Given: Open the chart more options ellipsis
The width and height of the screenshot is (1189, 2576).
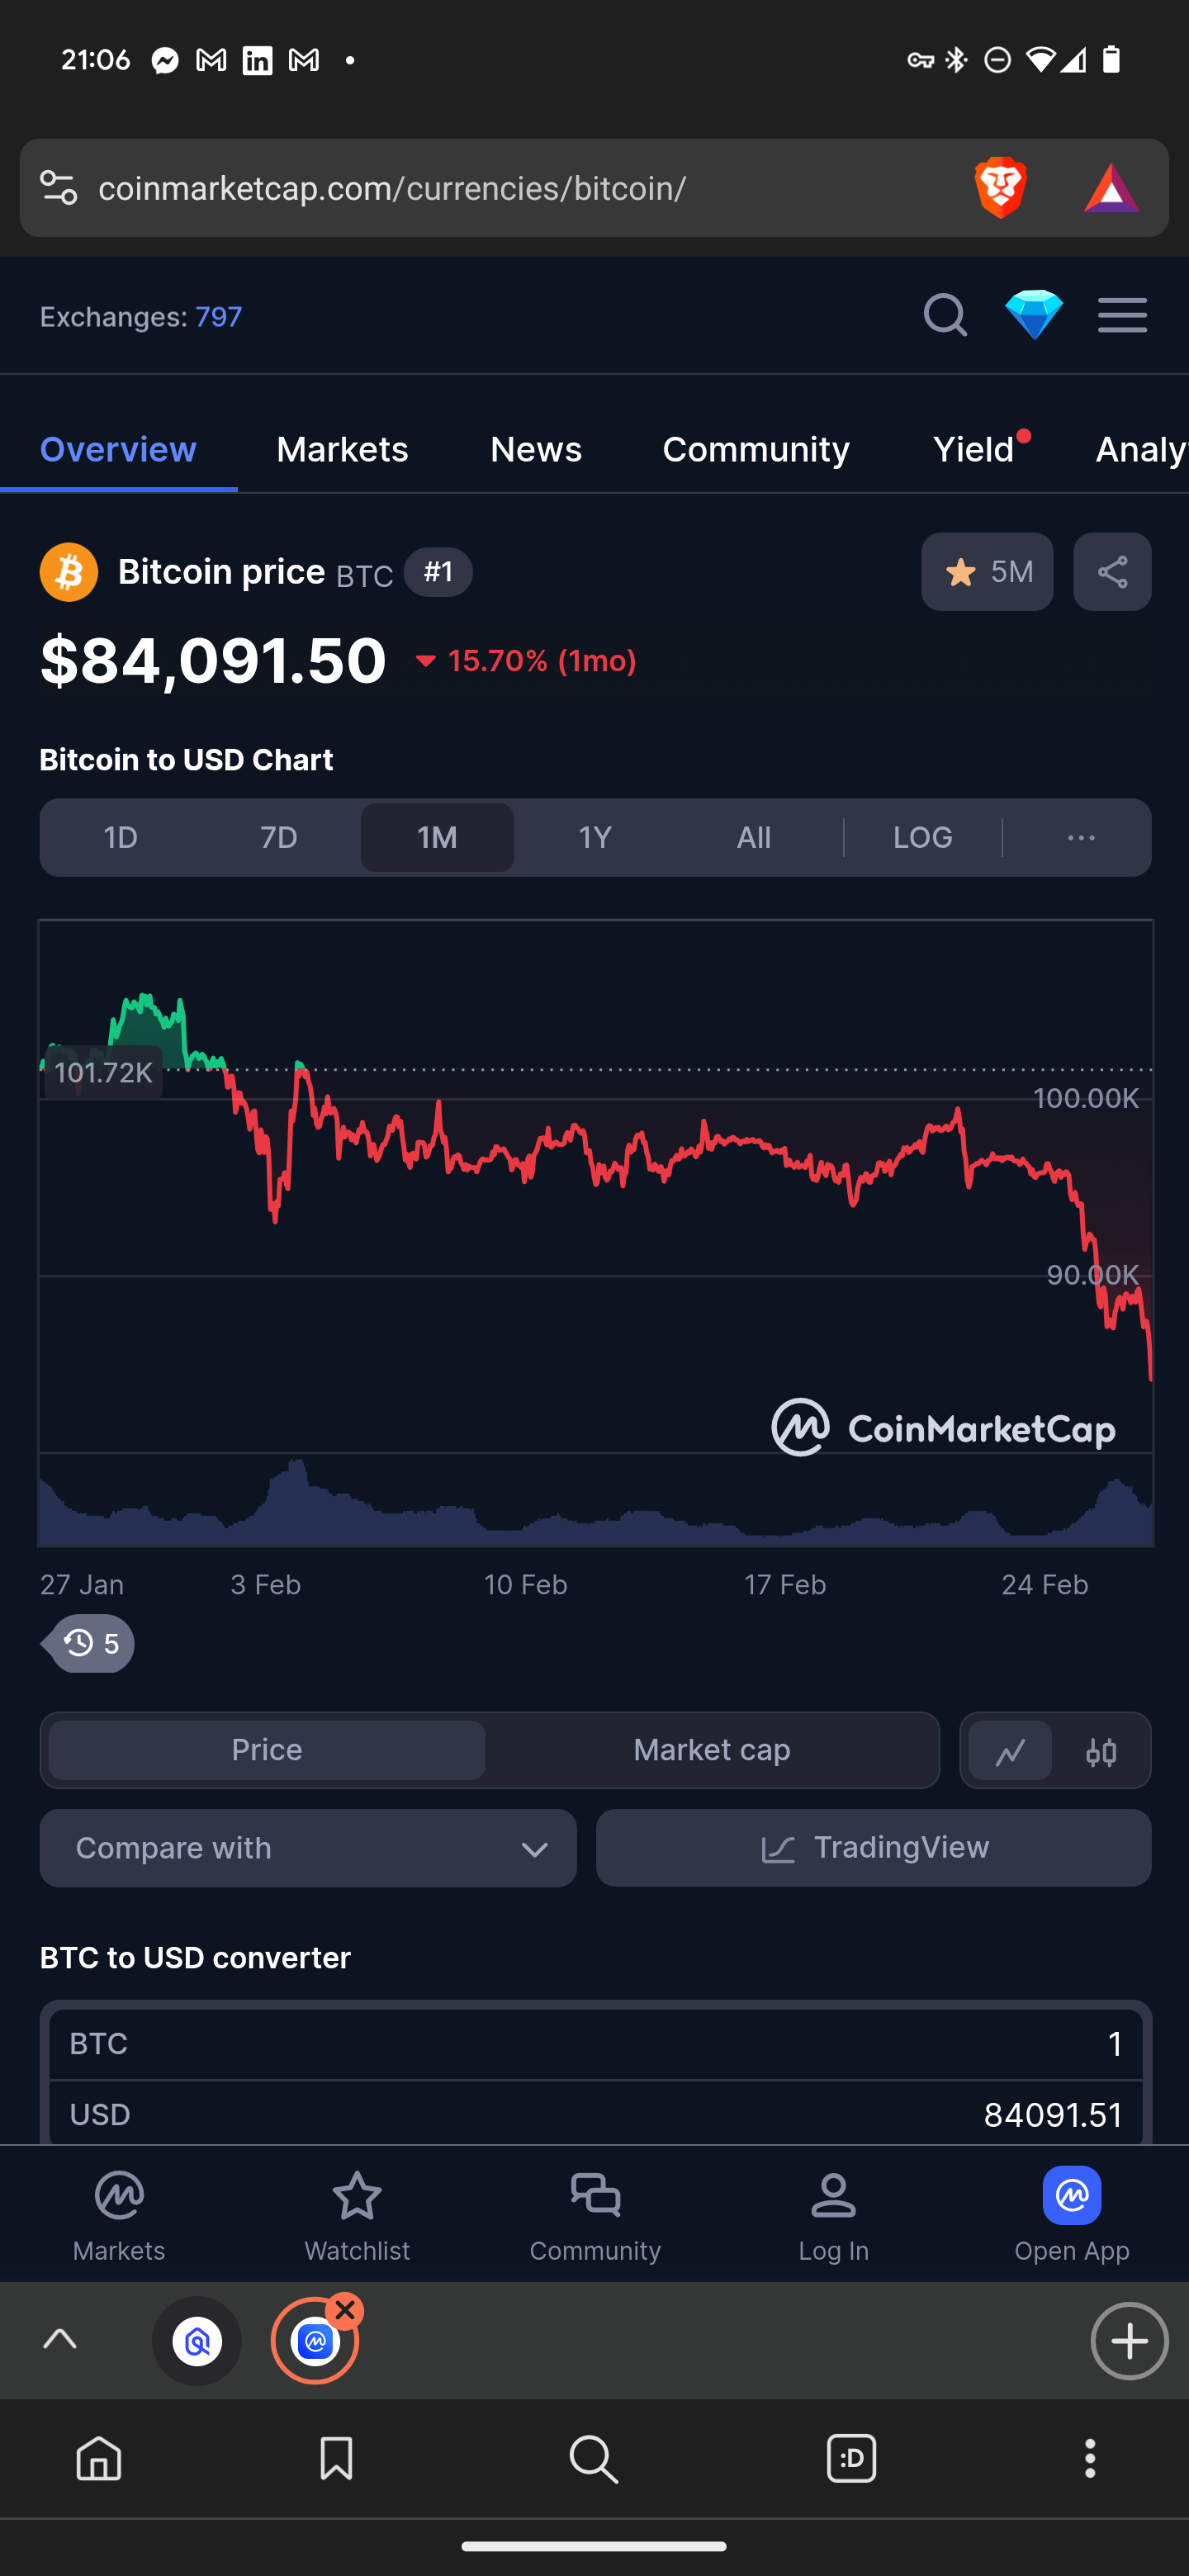Looking at the screenshot, I should pos(1081,838).
